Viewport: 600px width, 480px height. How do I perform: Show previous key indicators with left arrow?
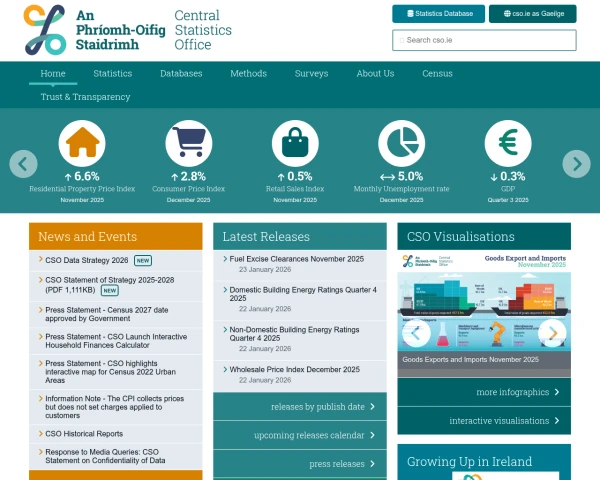pos(23,164)
